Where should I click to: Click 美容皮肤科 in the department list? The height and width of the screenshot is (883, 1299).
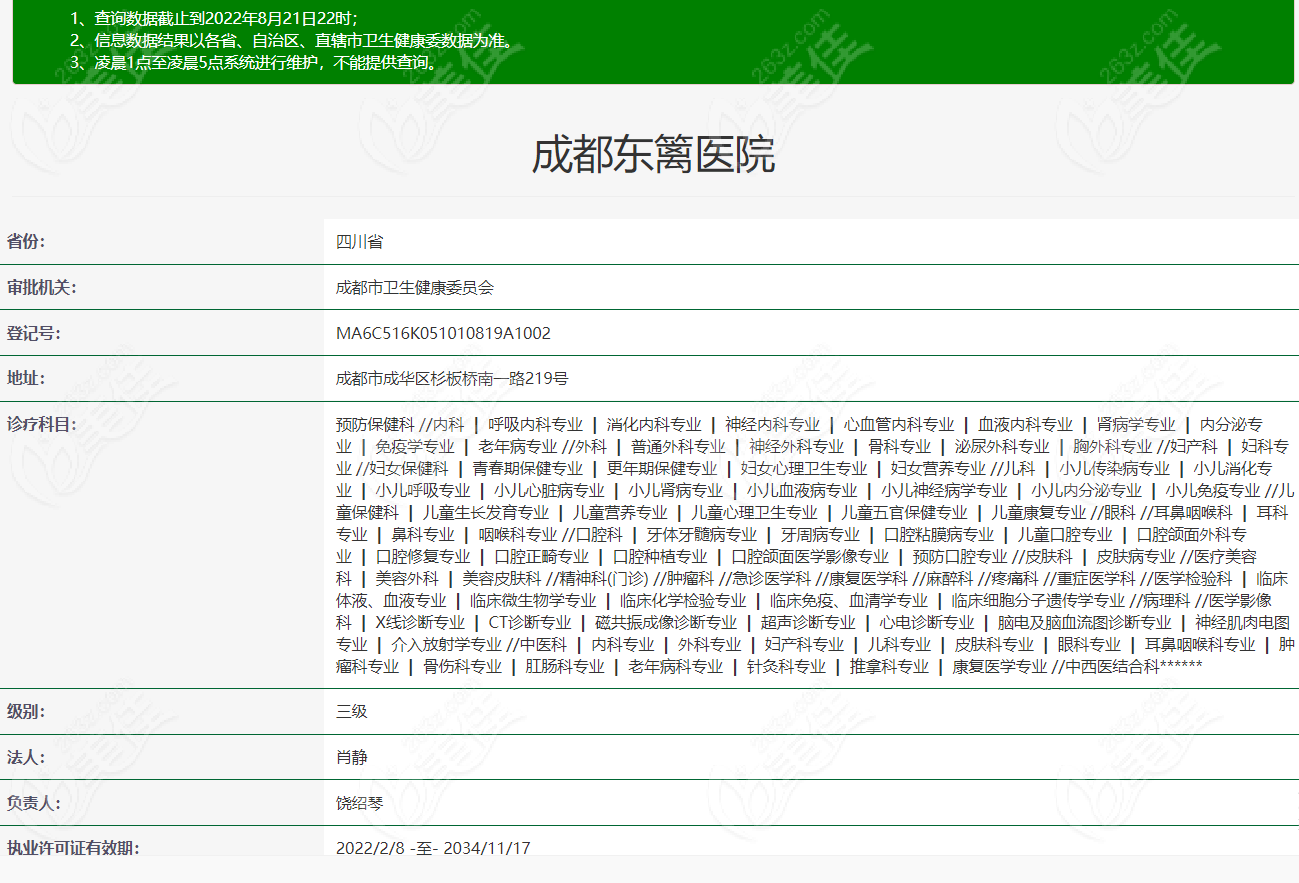501,578
